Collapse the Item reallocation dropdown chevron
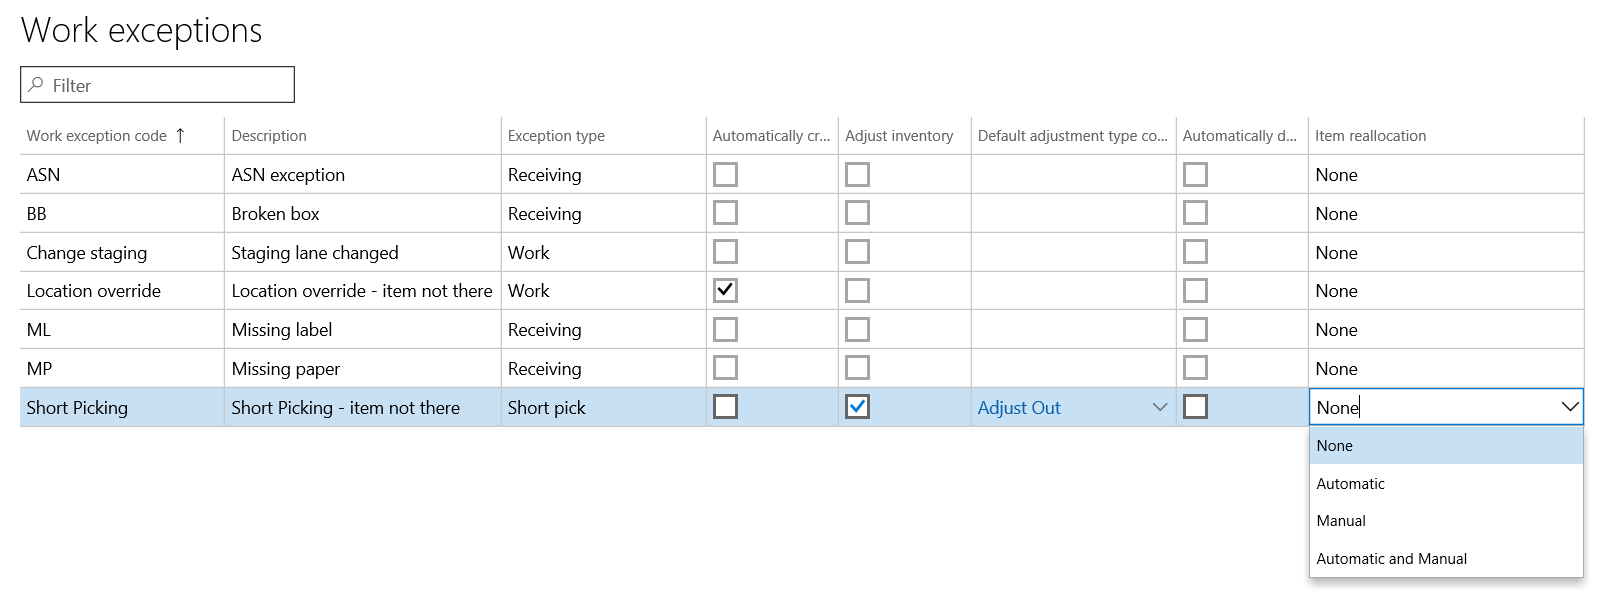Screen dimensions: 1608x591 (1569, 407)
